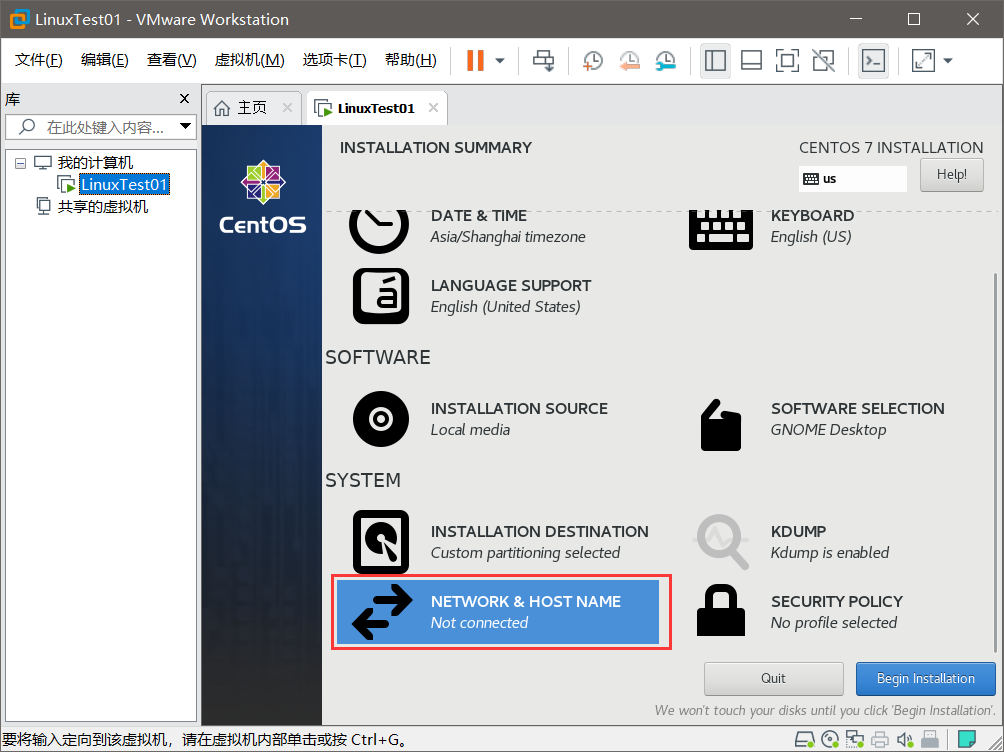This screenshot has width=1004, height=752.
Task: Open the 虚拟机(M) menu
Action: [x=249, y=60]
